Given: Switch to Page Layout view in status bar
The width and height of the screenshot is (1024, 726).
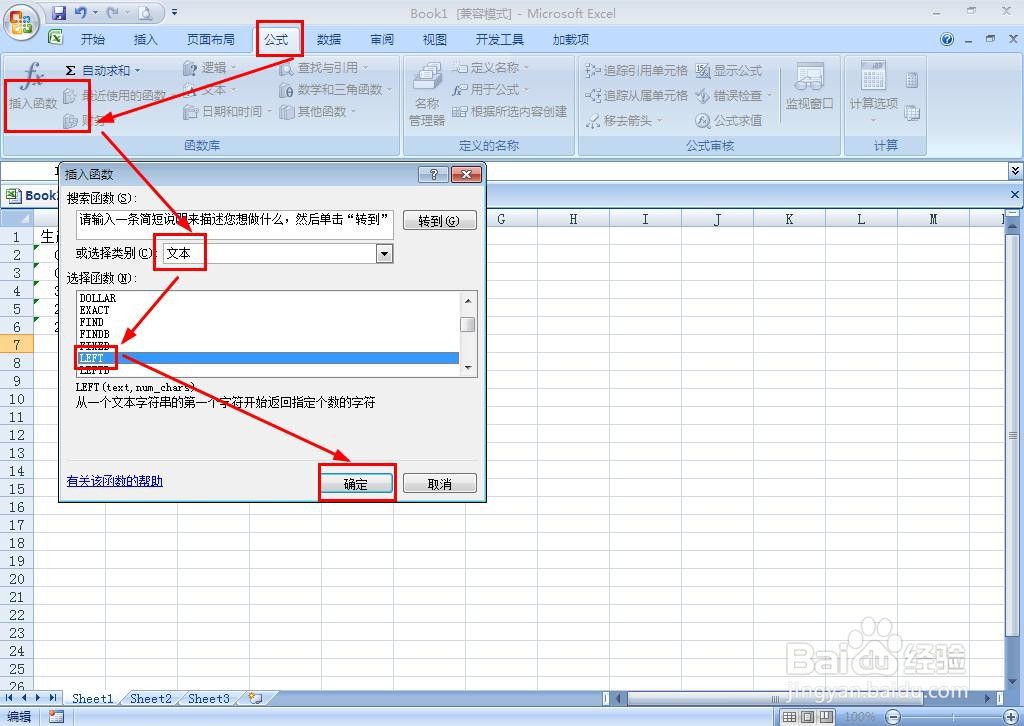Looking at the screenshot, I should [808, 717].
